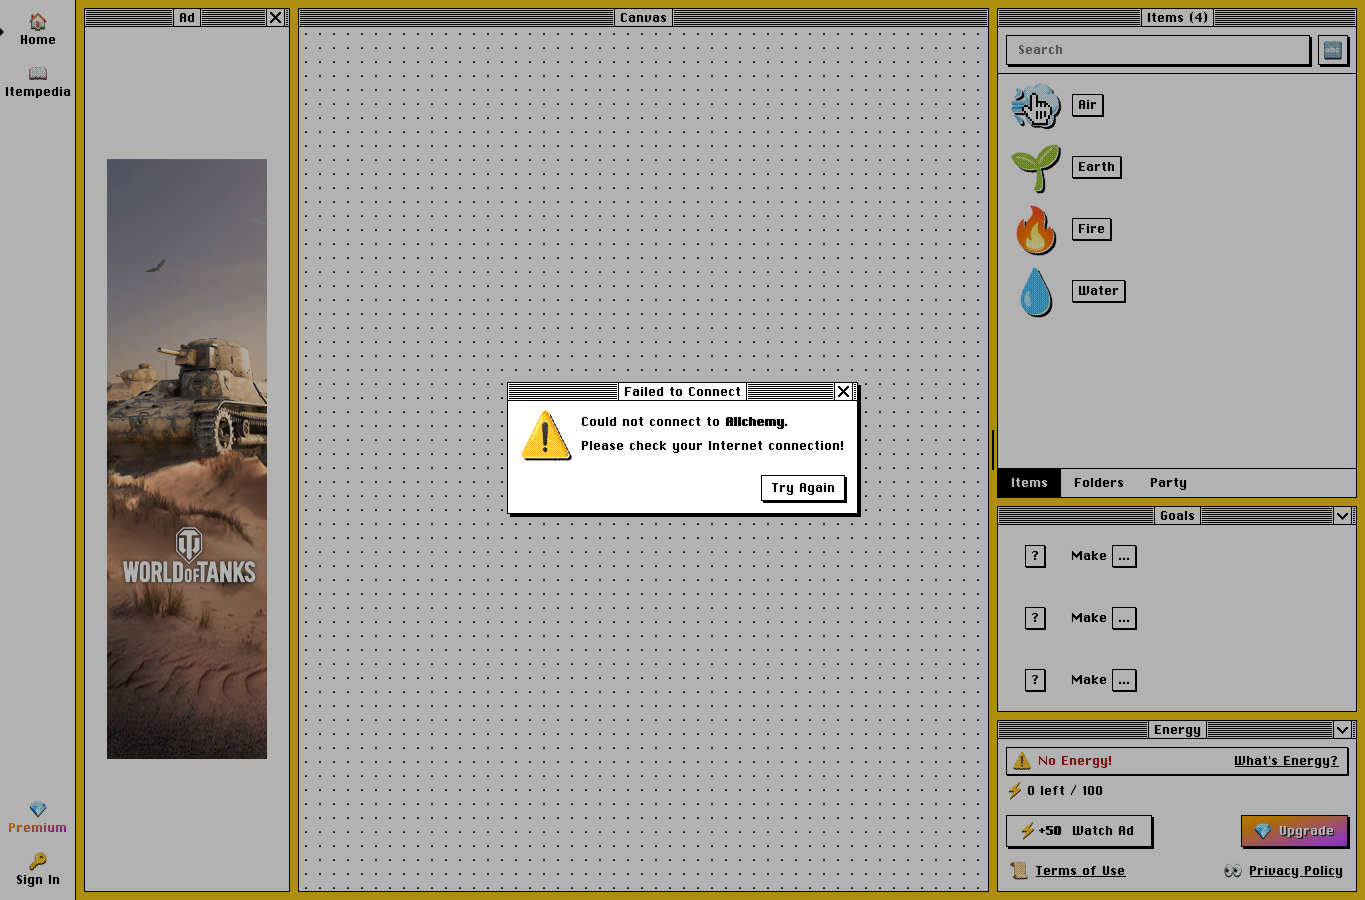The width and height of the screenshot is (1365, 900).
Task: Click the Sign In key icon
Action: point(38,861)
